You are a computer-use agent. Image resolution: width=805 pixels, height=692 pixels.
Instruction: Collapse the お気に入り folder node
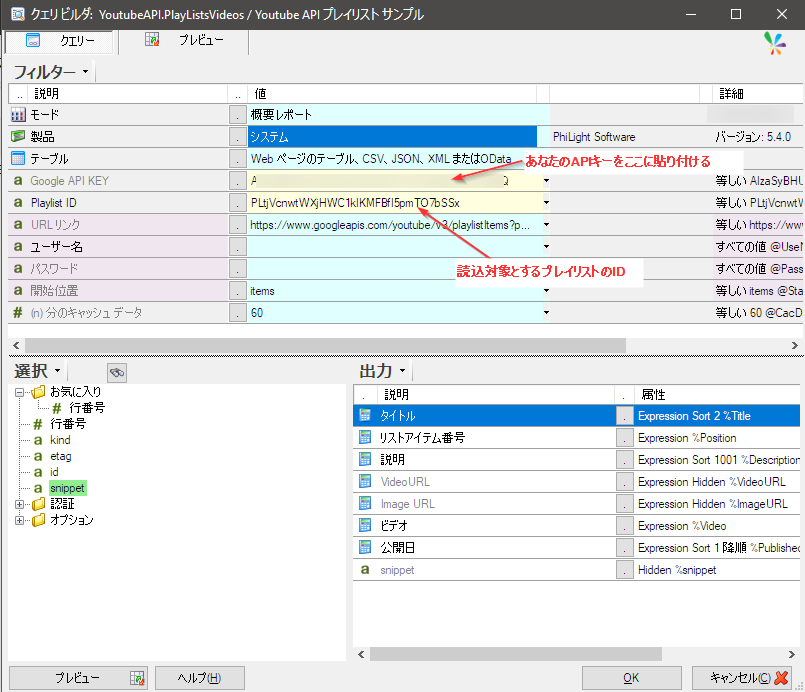coord(20,393)
